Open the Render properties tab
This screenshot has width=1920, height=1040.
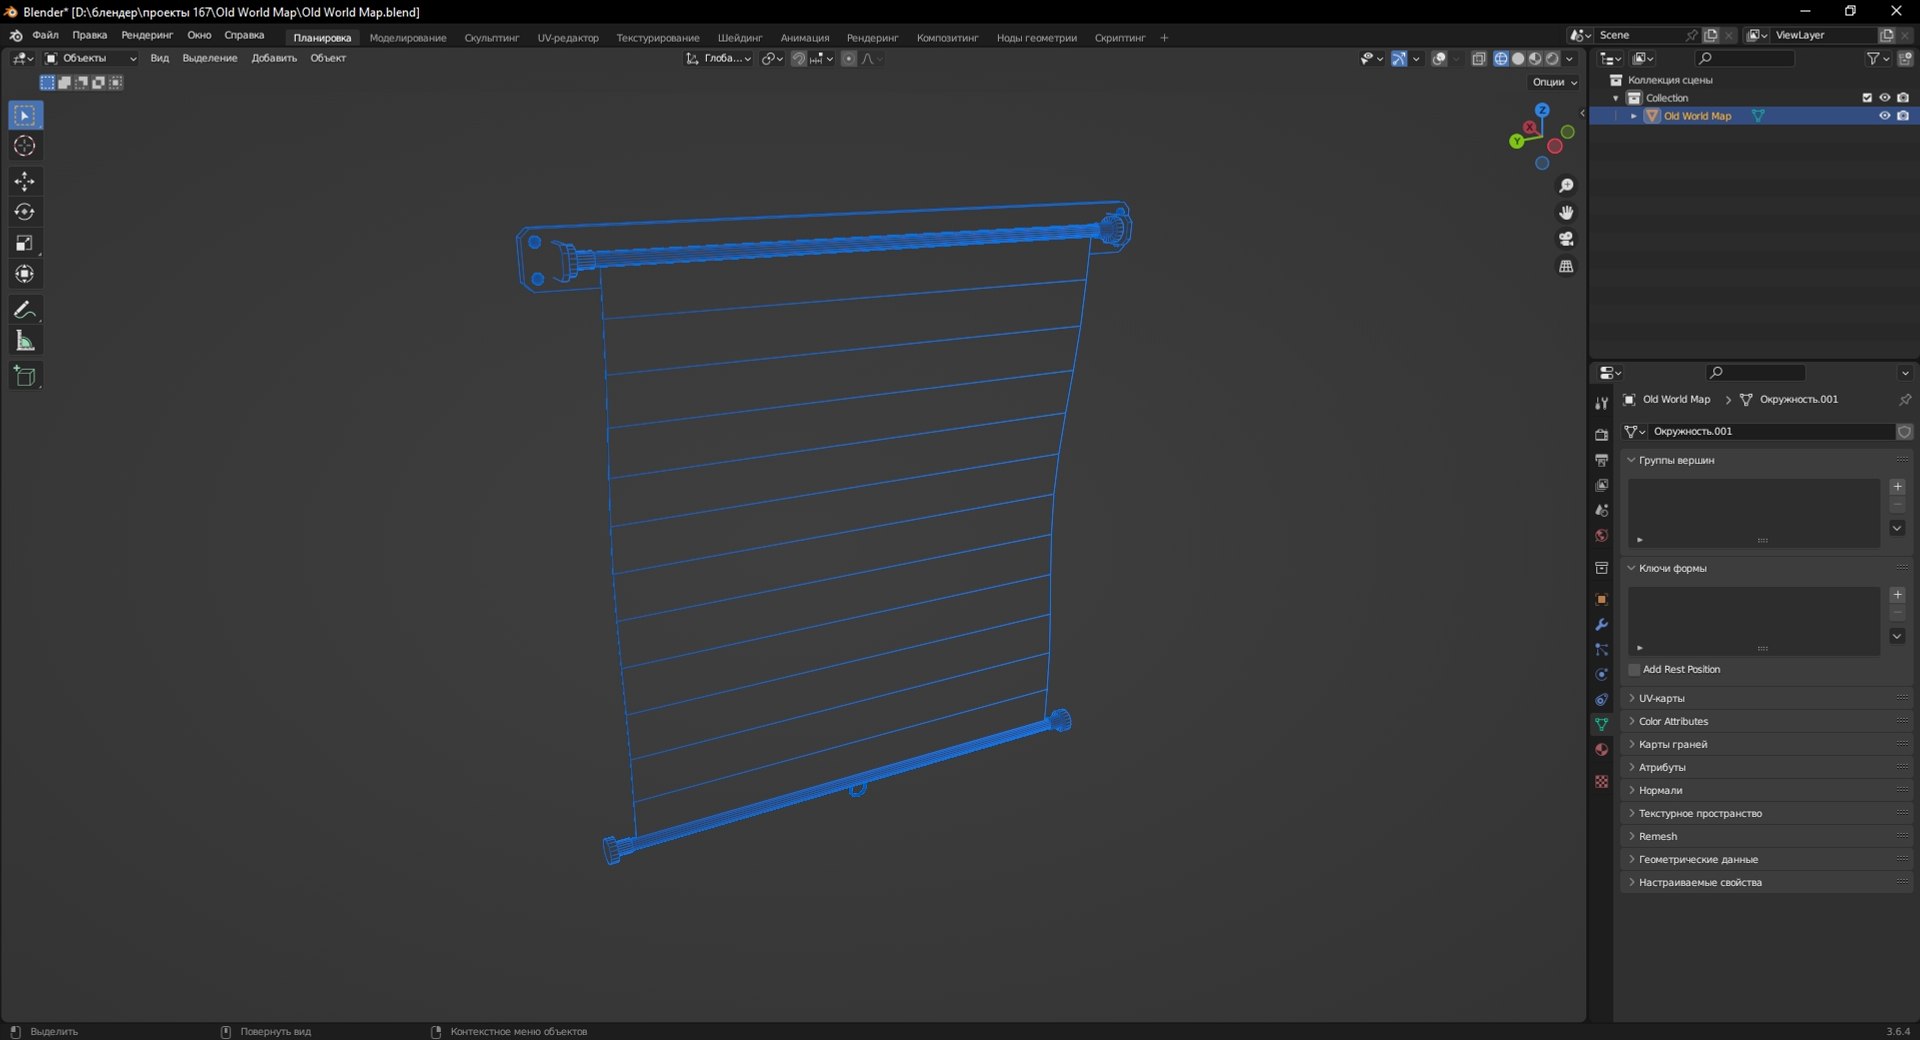pos(1601,435)
